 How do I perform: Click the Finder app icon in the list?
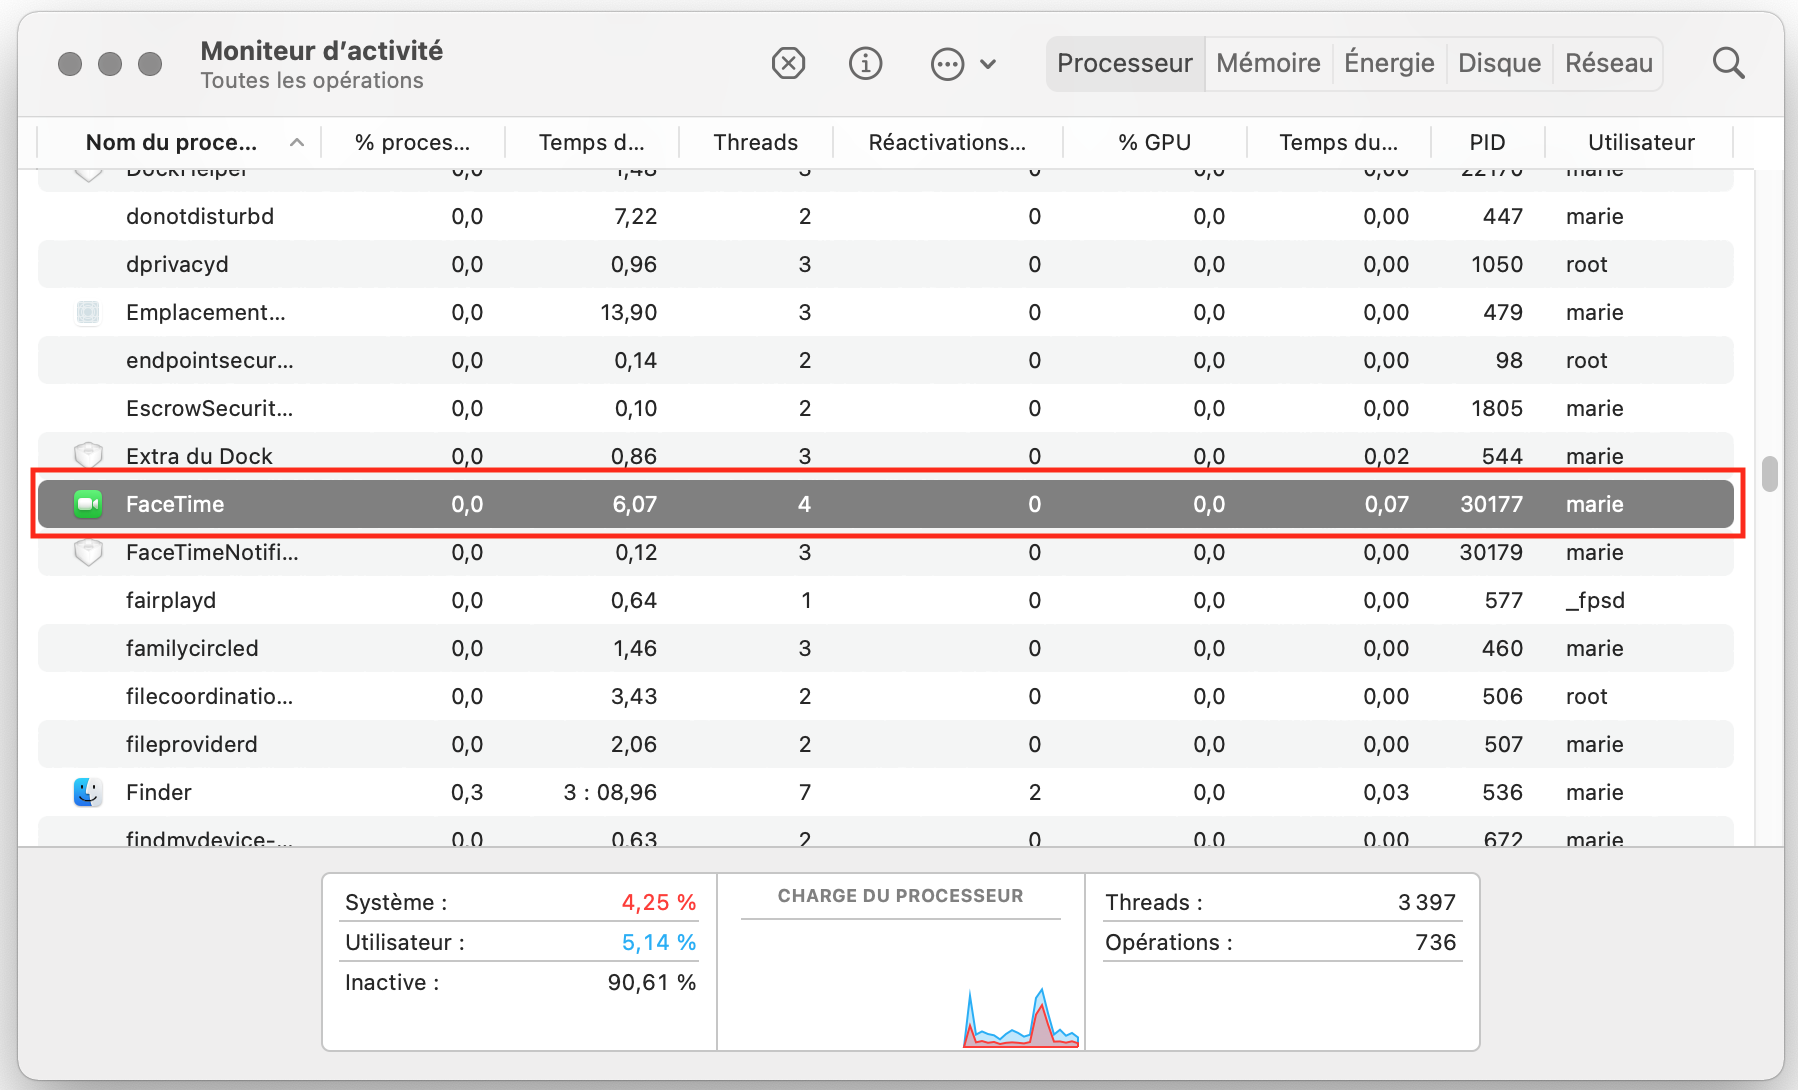pos(88,792)
